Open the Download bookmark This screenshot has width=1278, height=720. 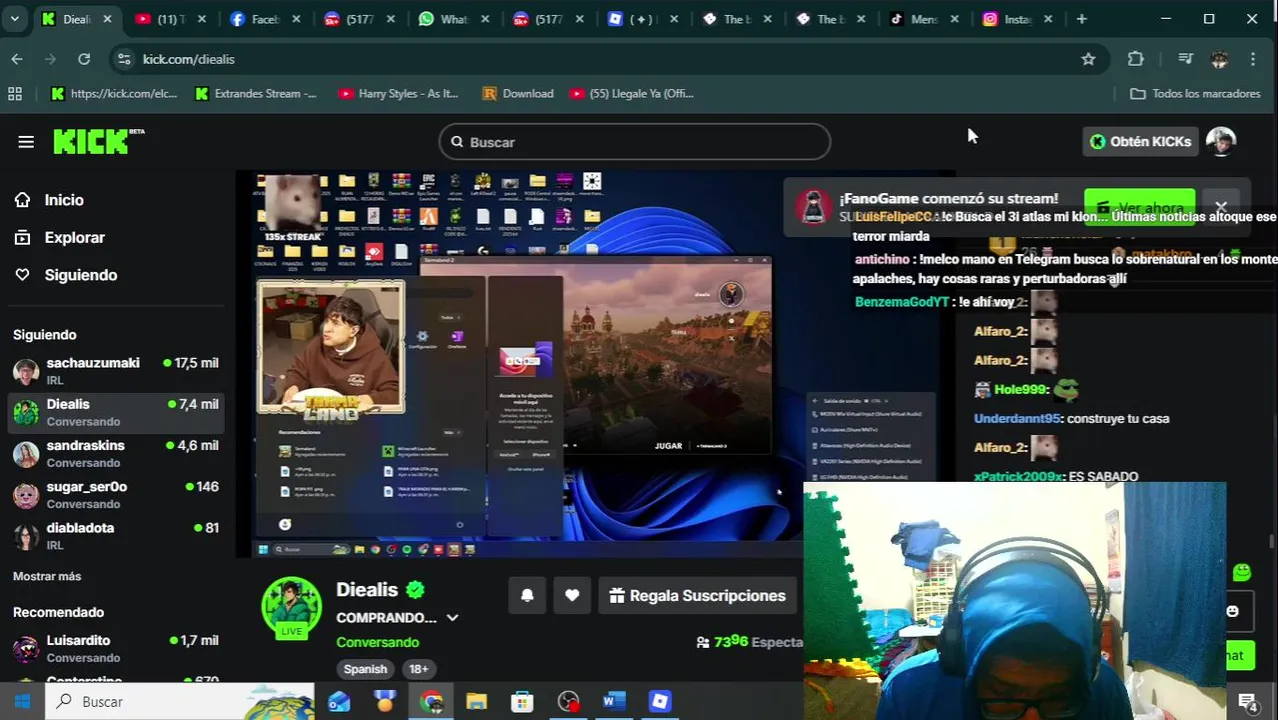518,93
